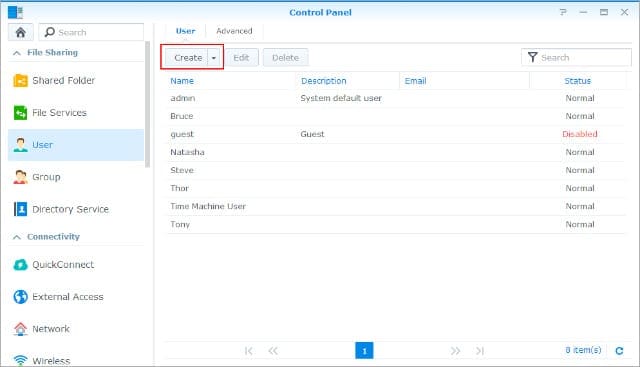Collapse the File Sharing section
Image resolution: width=640 pixels, height=367 pixels.
[x=17, y=53]
